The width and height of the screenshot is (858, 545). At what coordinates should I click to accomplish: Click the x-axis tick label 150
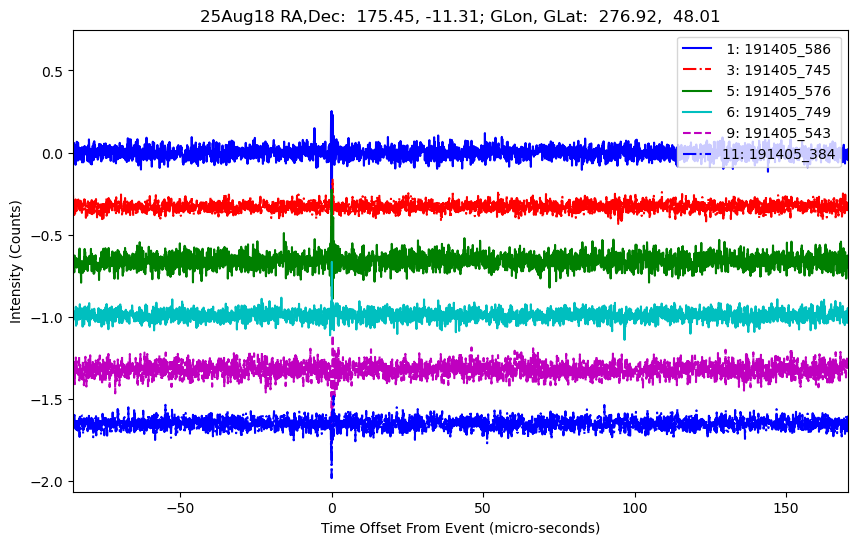[x=786, y=506]
